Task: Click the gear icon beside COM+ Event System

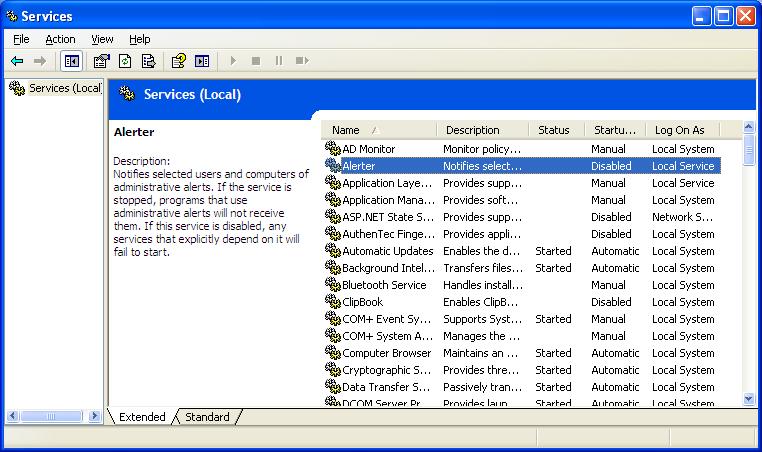Action: click(x=333, y=318)
